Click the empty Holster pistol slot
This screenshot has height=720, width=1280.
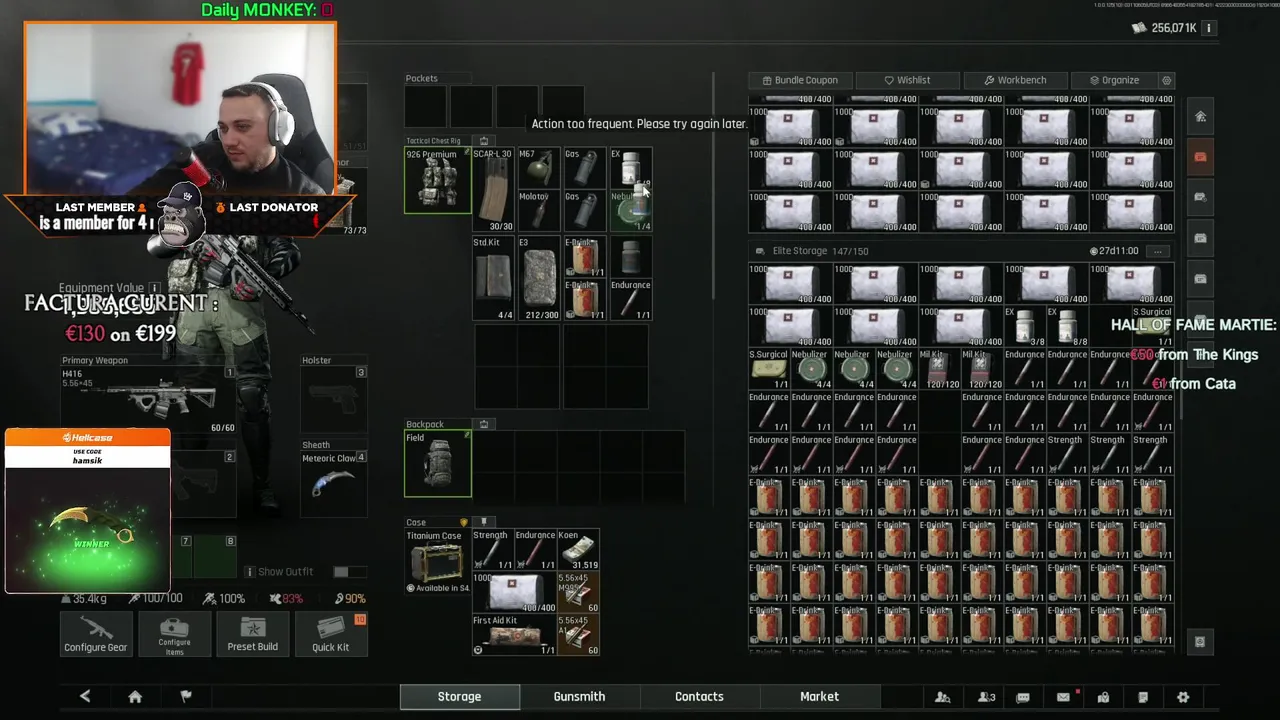pos(334,398)
